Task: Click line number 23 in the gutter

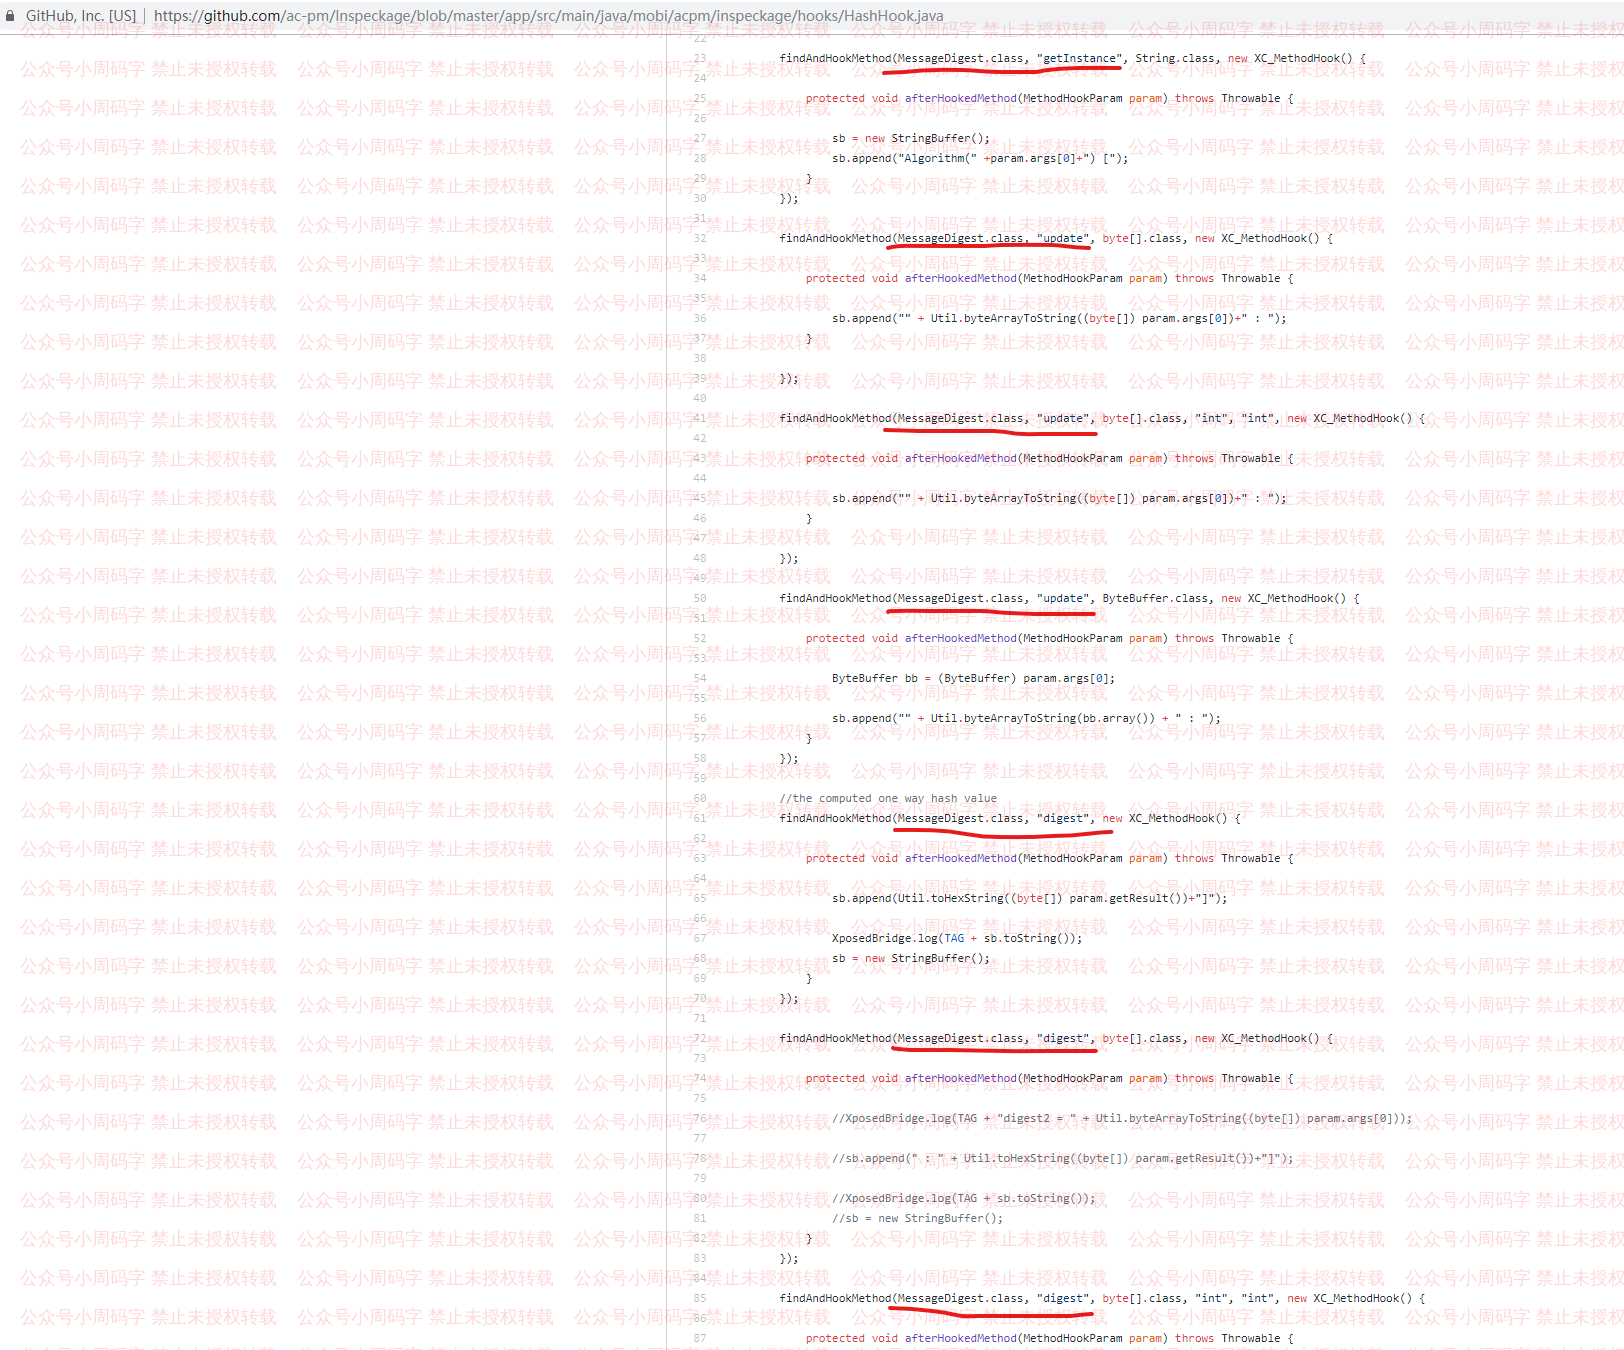Action: tap(700, 58)
